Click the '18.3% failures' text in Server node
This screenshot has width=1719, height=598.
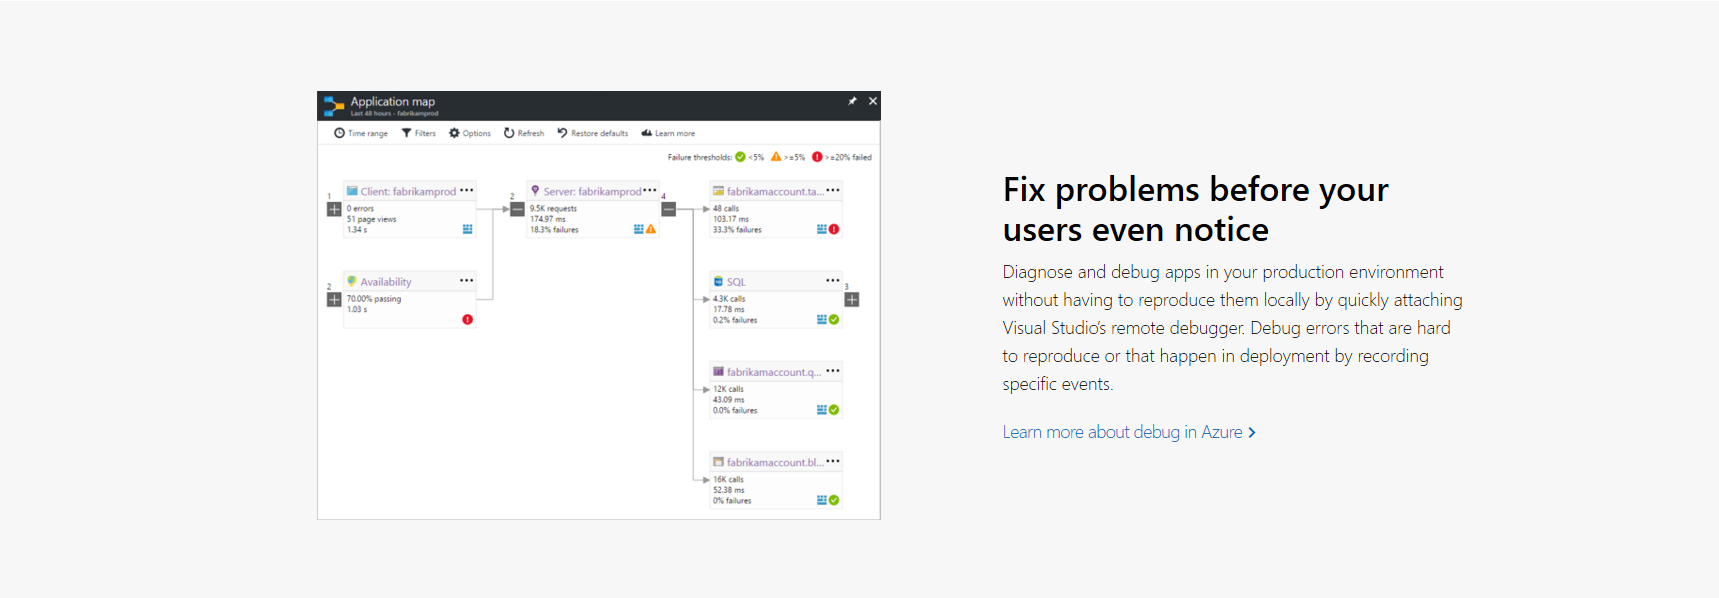click(x=554, y=230)
